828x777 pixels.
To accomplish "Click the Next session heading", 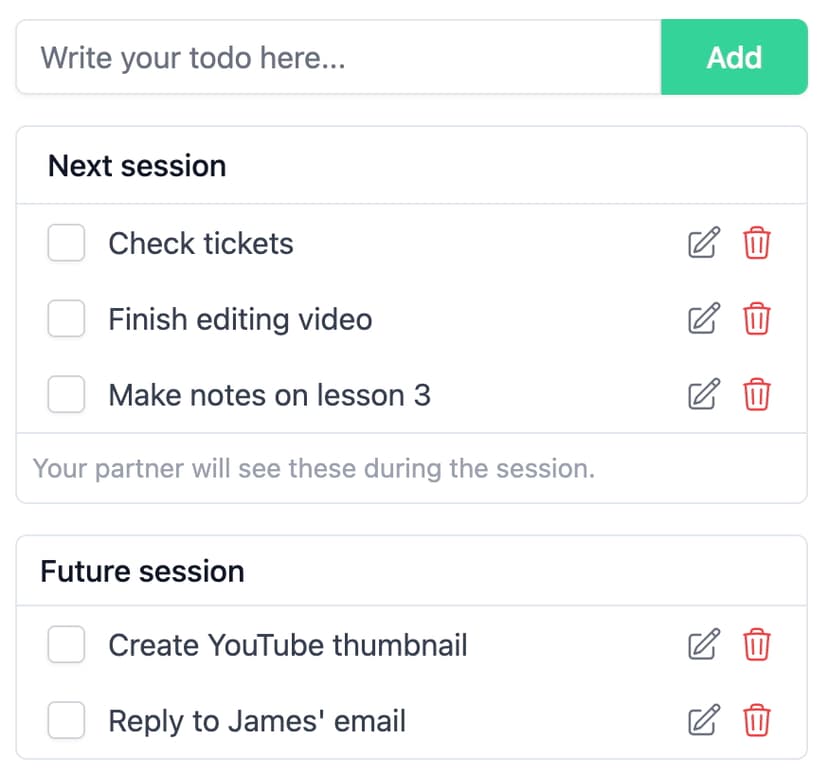I will pos(137,166).
